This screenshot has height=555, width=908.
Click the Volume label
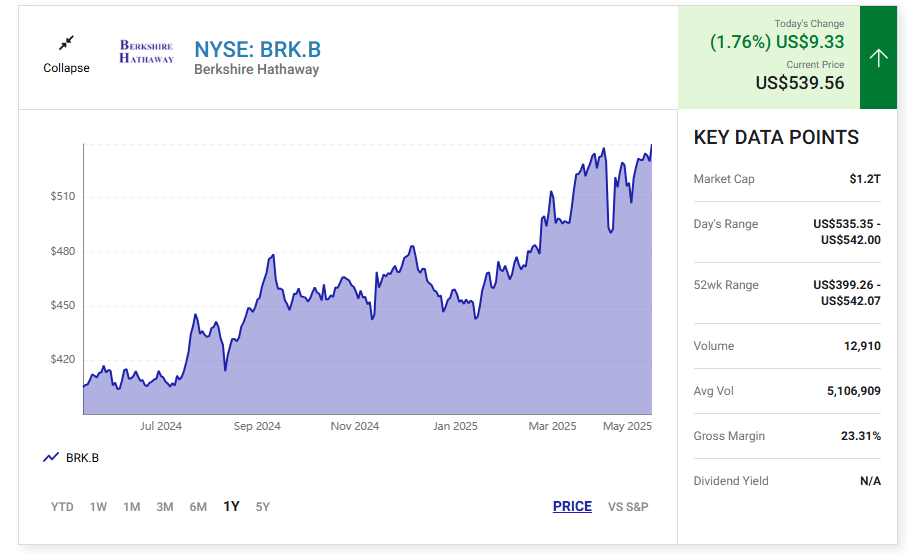(713, 346)
